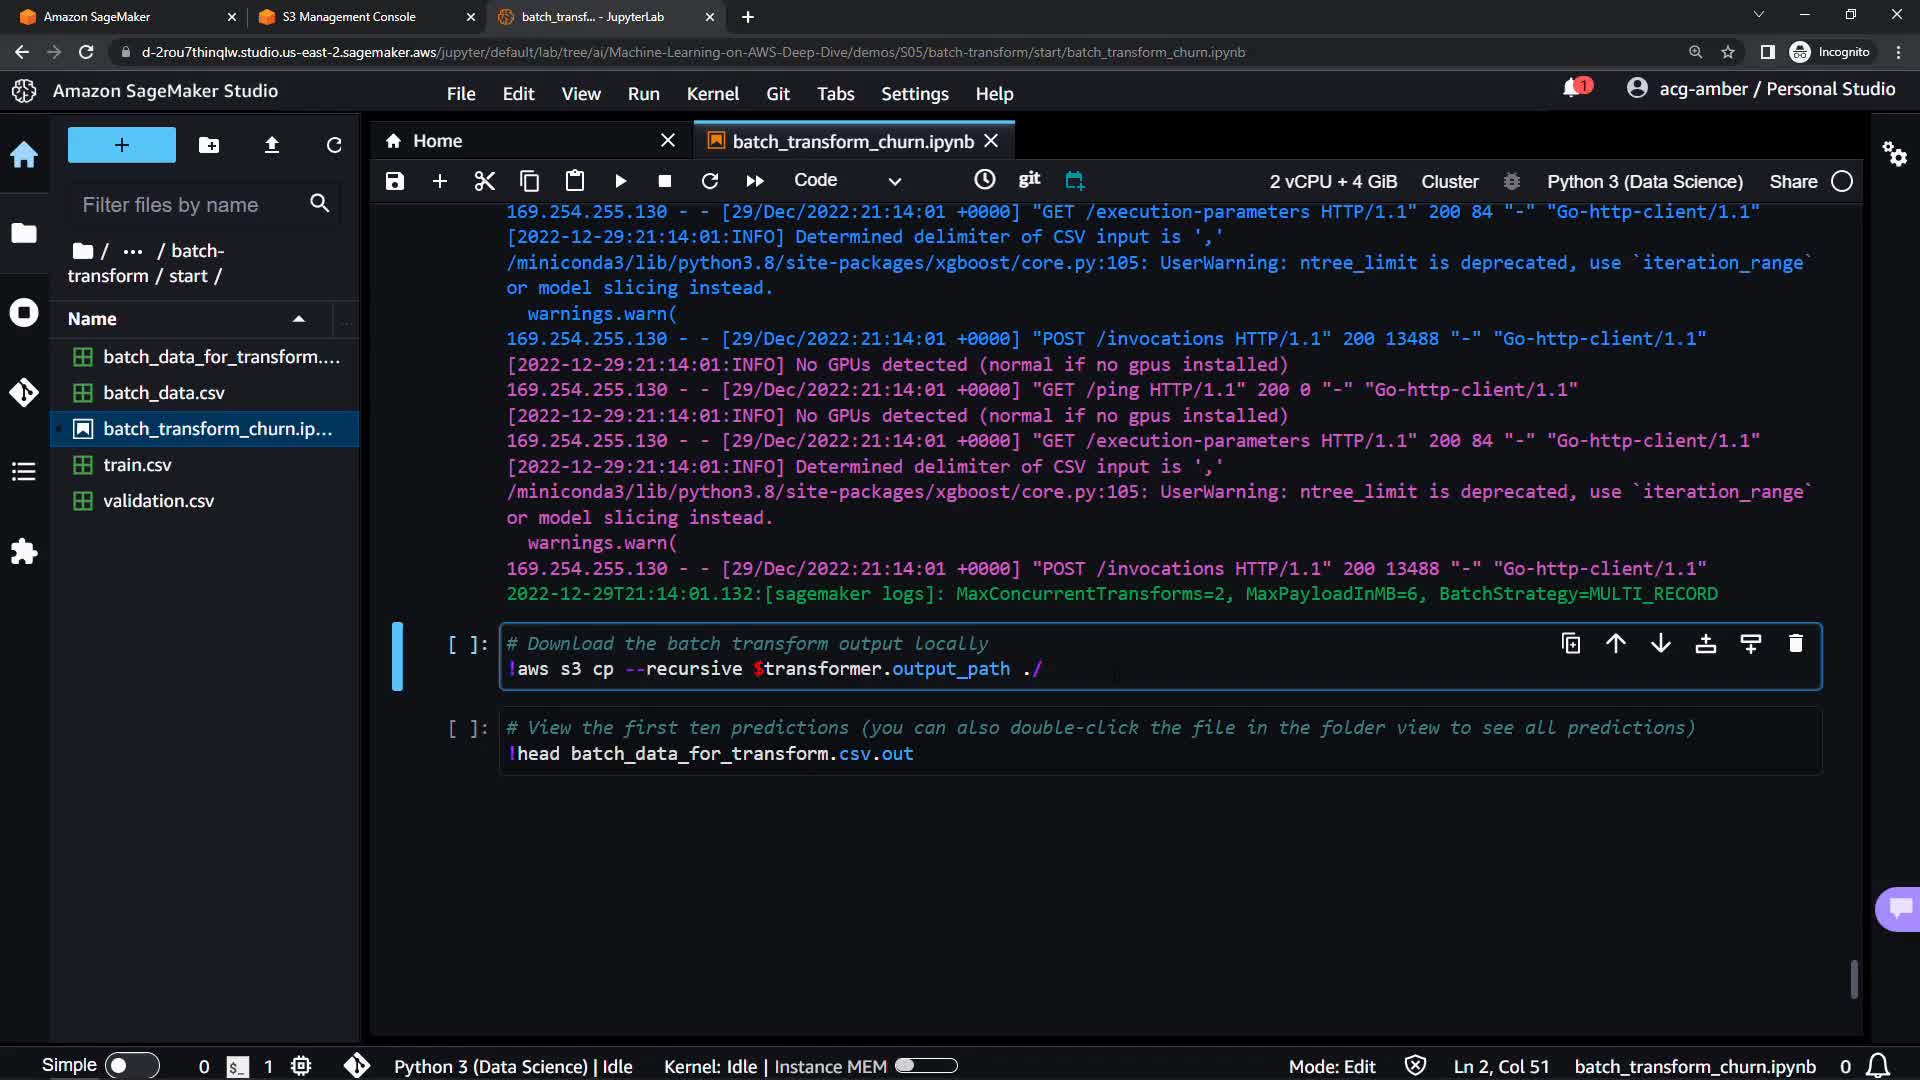Restart the kernel from the toolbar

click(710, 181)
